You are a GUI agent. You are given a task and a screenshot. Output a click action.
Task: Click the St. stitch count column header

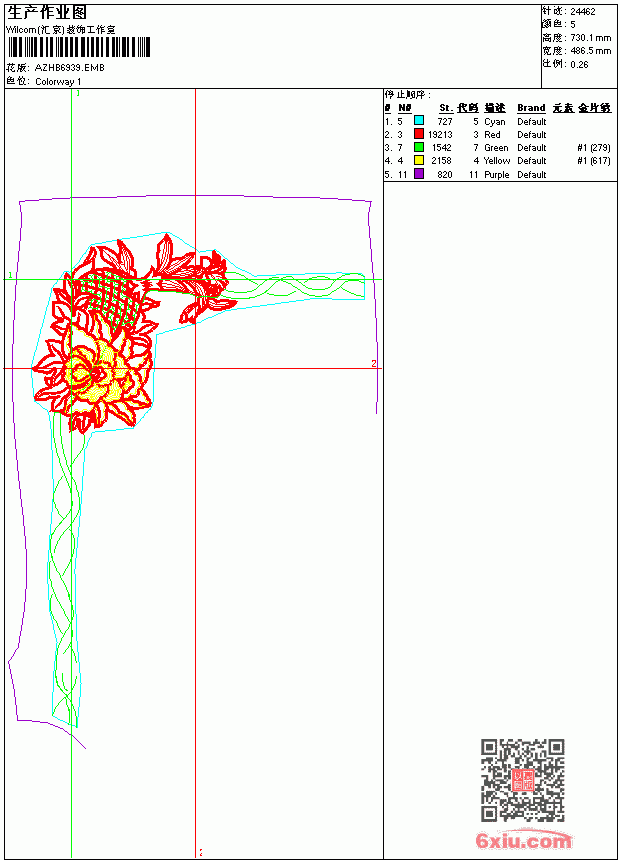(446, 108)
